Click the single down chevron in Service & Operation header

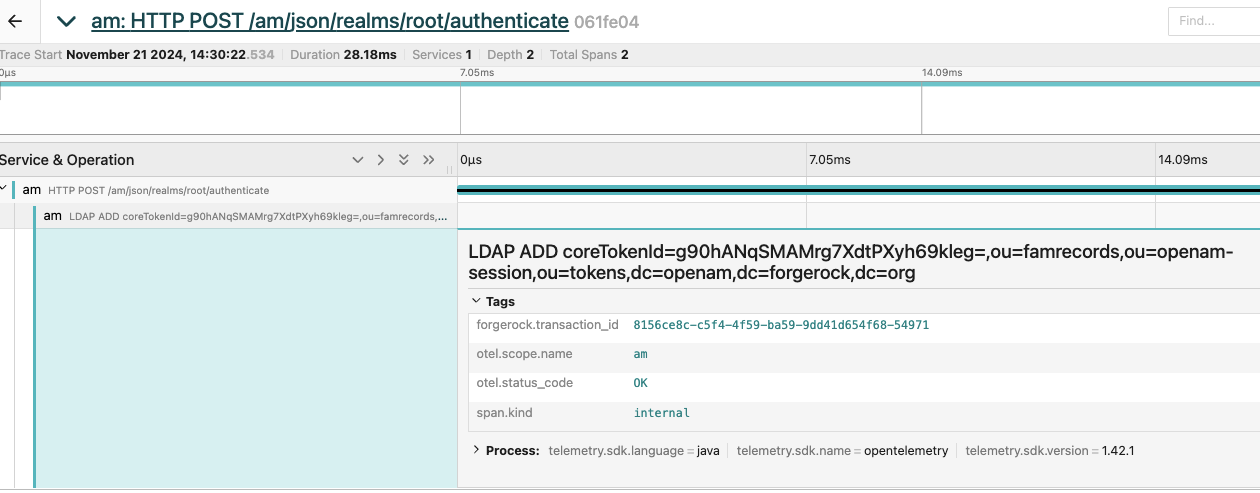[x=357, y=160]
